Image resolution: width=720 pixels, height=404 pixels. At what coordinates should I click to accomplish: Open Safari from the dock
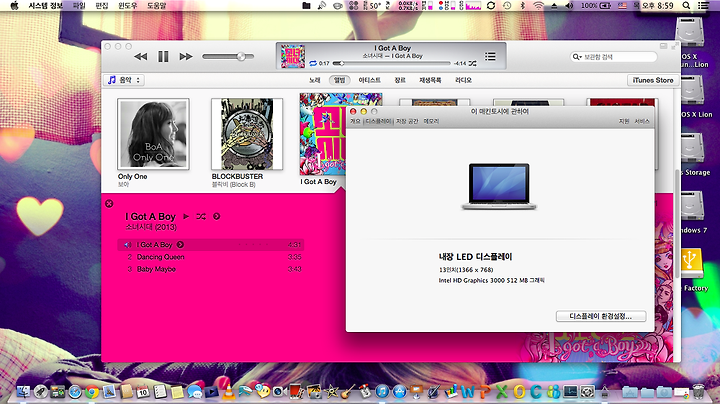coord(75,392)
